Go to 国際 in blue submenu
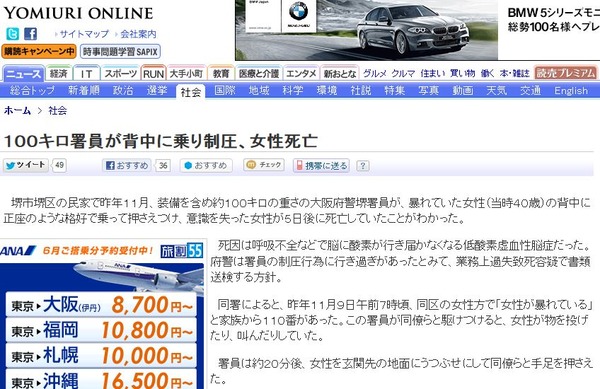600x389 pixels. (225, 91)
